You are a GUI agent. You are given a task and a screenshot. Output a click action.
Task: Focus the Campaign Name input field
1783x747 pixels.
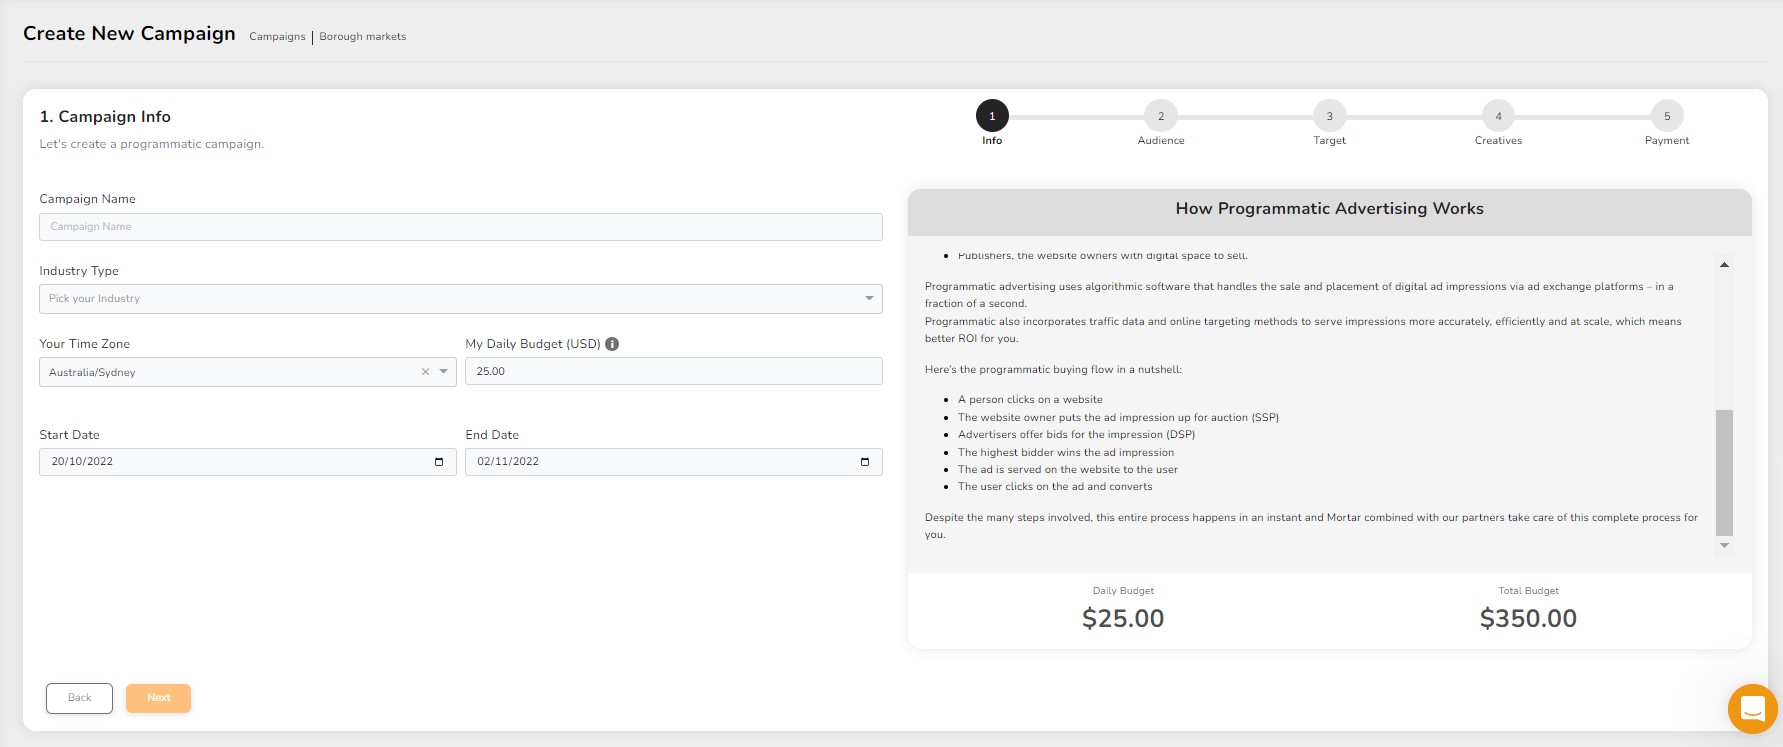point(460,227)
